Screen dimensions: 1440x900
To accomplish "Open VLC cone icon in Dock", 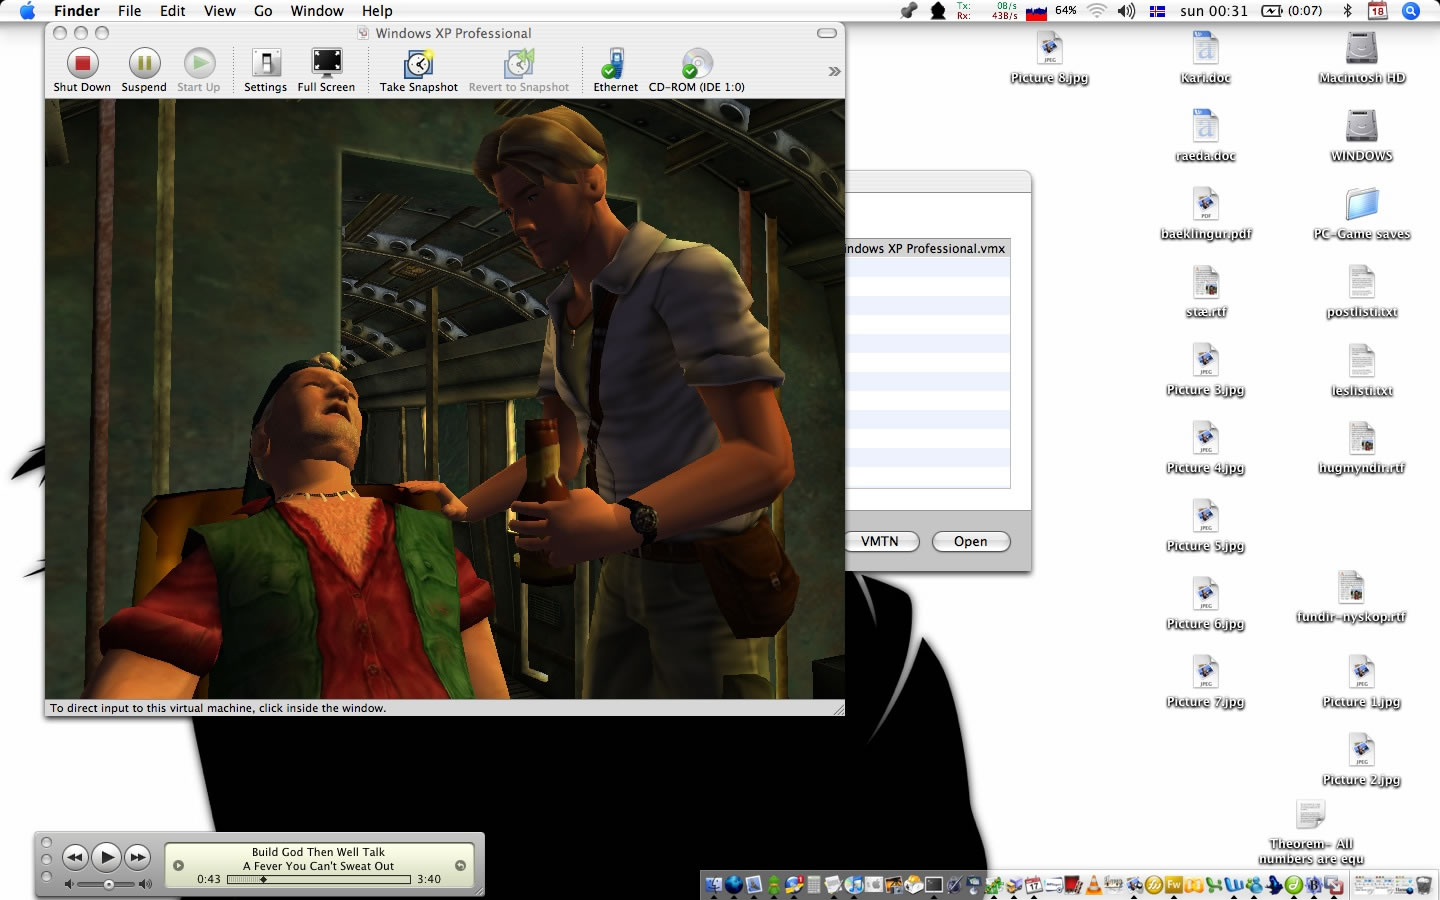I will 1094,884.
